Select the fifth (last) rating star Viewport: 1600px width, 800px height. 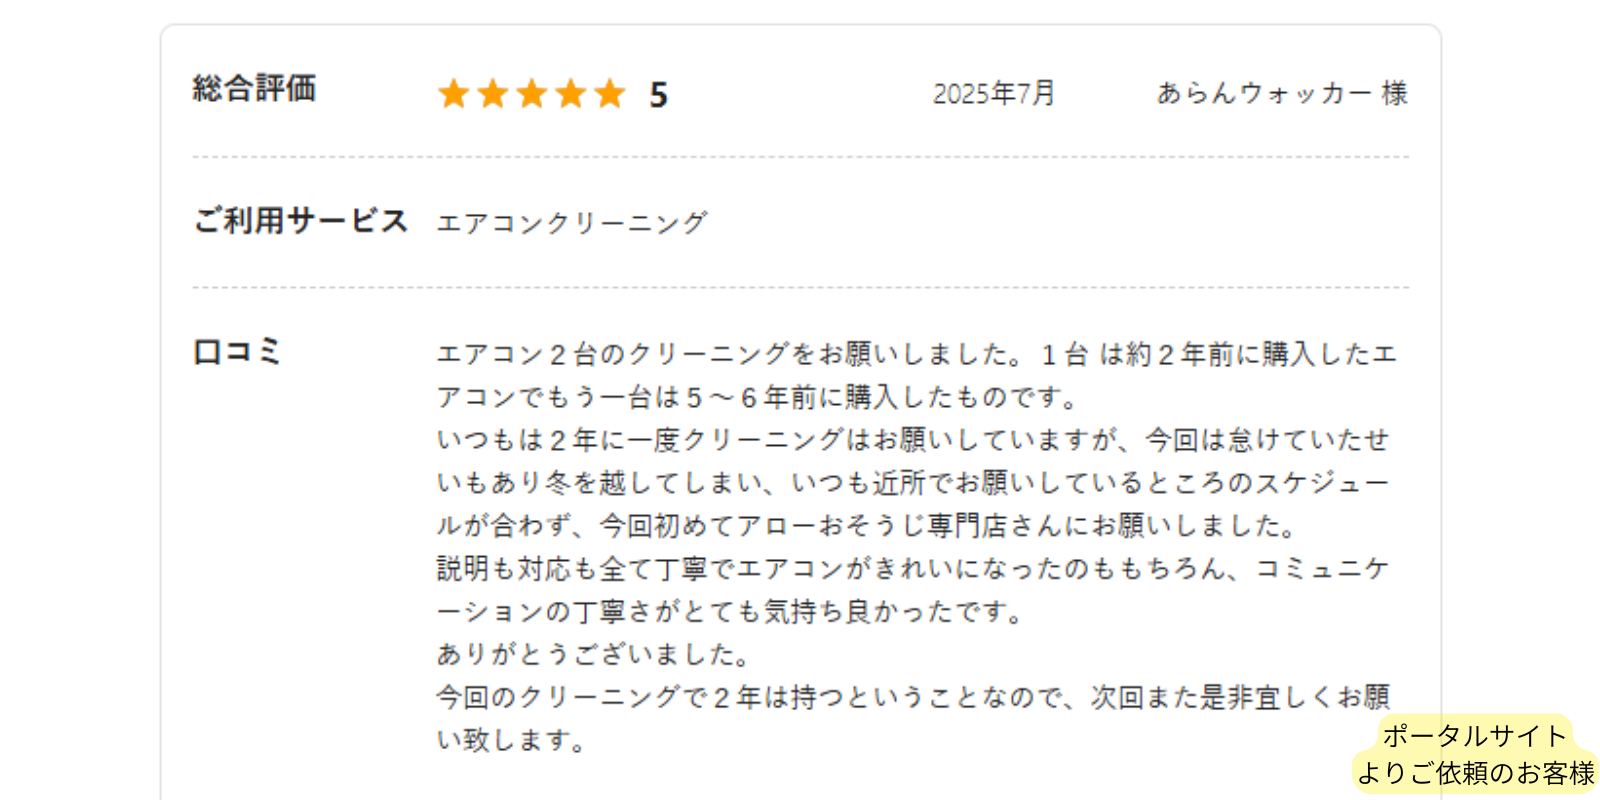click(x=609, y=94)
